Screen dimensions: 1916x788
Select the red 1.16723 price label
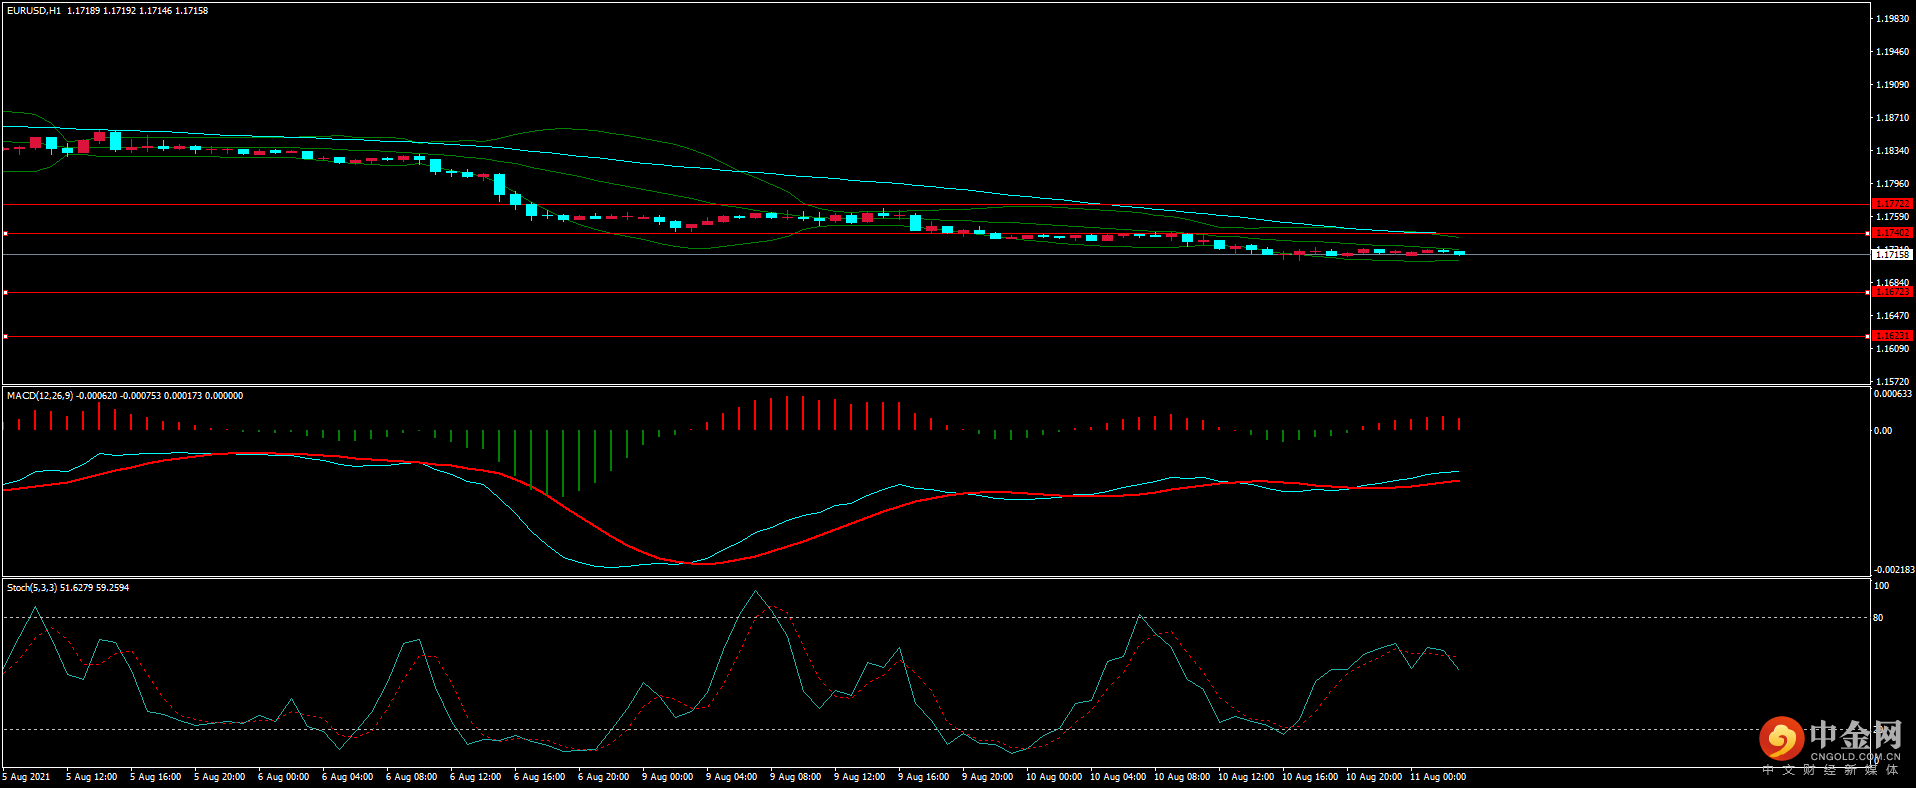[x=1892, y=292]
